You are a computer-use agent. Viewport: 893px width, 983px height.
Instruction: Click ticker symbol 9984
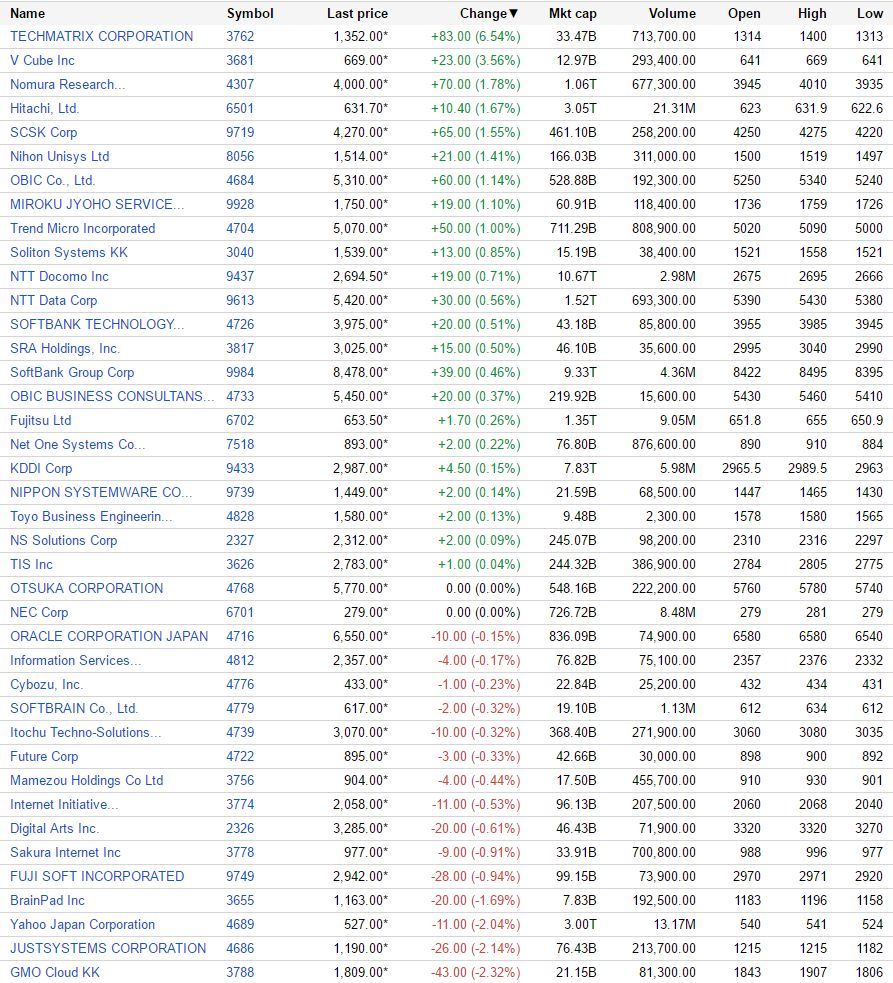pyautogui.click(x=240, y=372)
